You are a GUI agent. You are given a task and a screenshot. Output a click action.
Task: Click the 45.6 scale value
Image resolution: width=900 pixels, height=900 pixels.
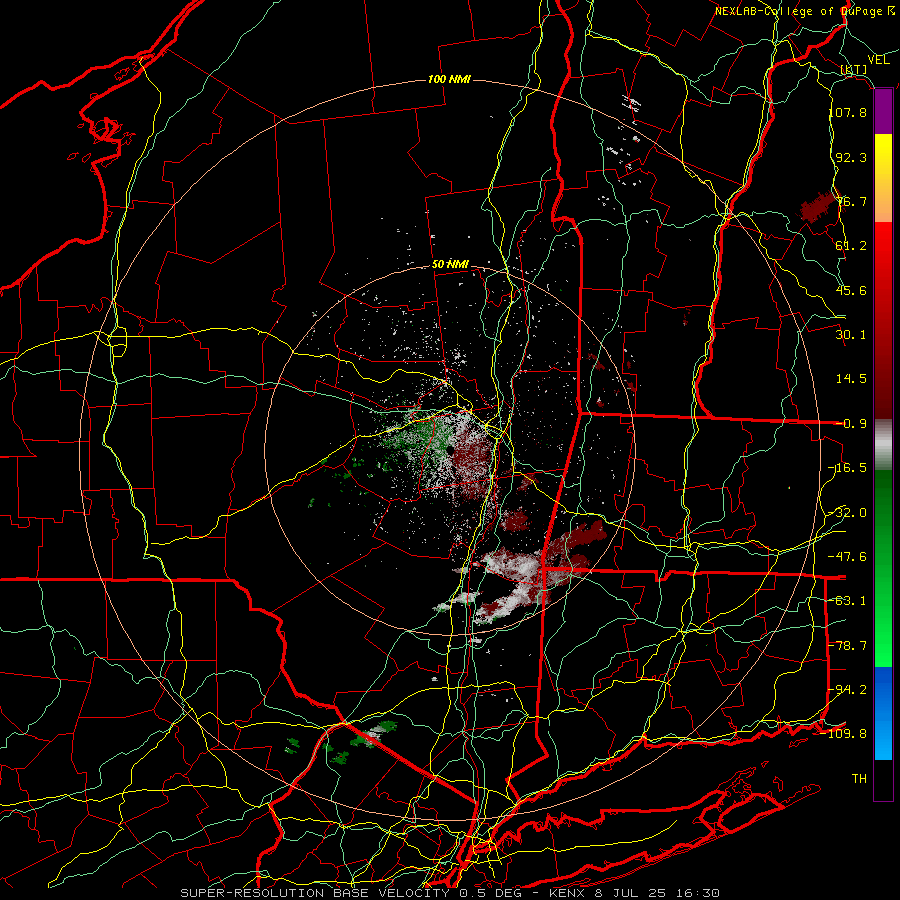pyautogui.click(x=851, y=290)
